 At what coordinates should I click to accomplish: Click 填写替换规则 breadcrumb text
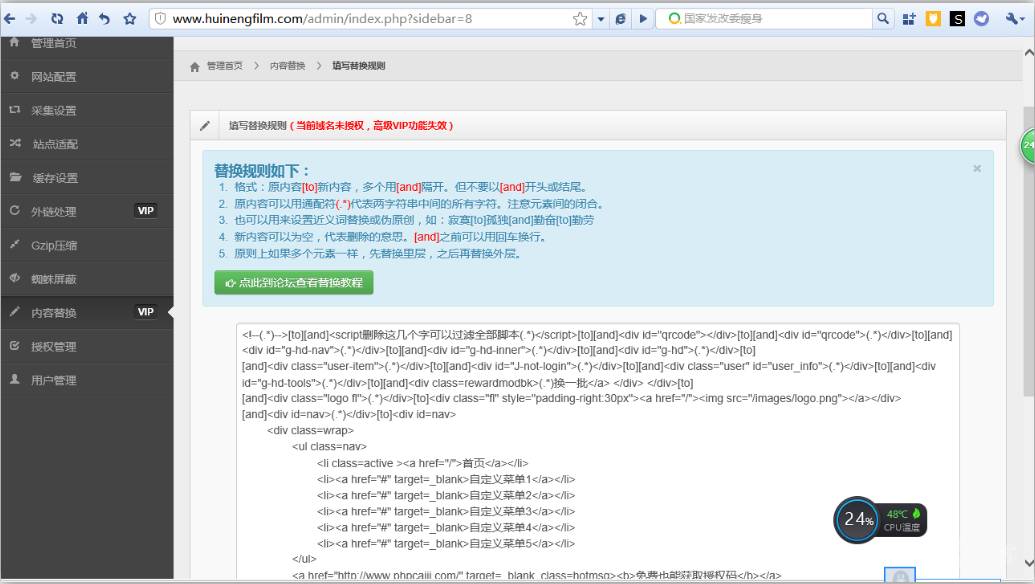(x=358, y=66)
